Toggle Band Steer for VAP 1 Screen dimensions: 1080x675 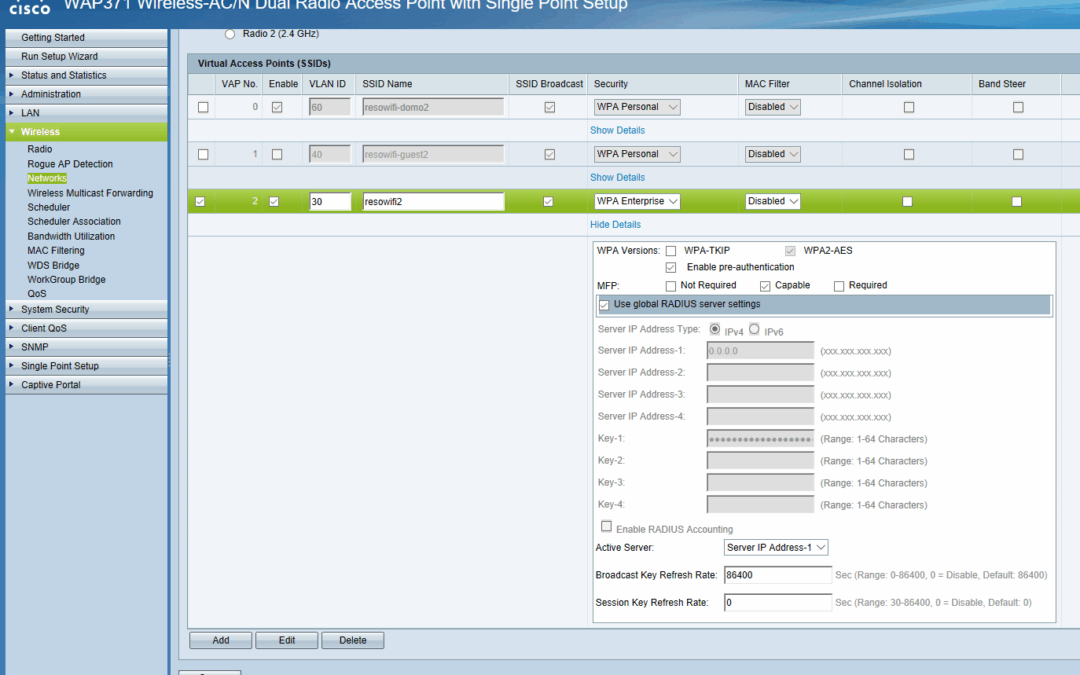coord(1018,154)
